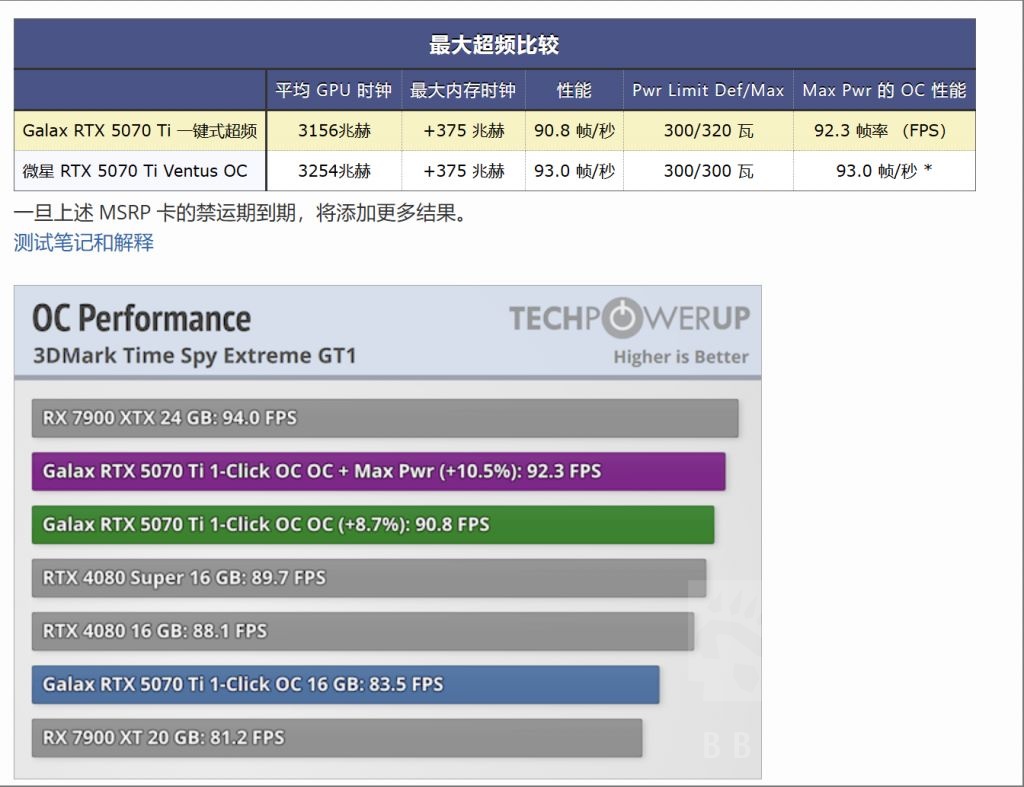The height and width of the screenshot is (787, 1024).
Task: Click the Pwr Limit Def/Max column header
Action: pos(708,88)
